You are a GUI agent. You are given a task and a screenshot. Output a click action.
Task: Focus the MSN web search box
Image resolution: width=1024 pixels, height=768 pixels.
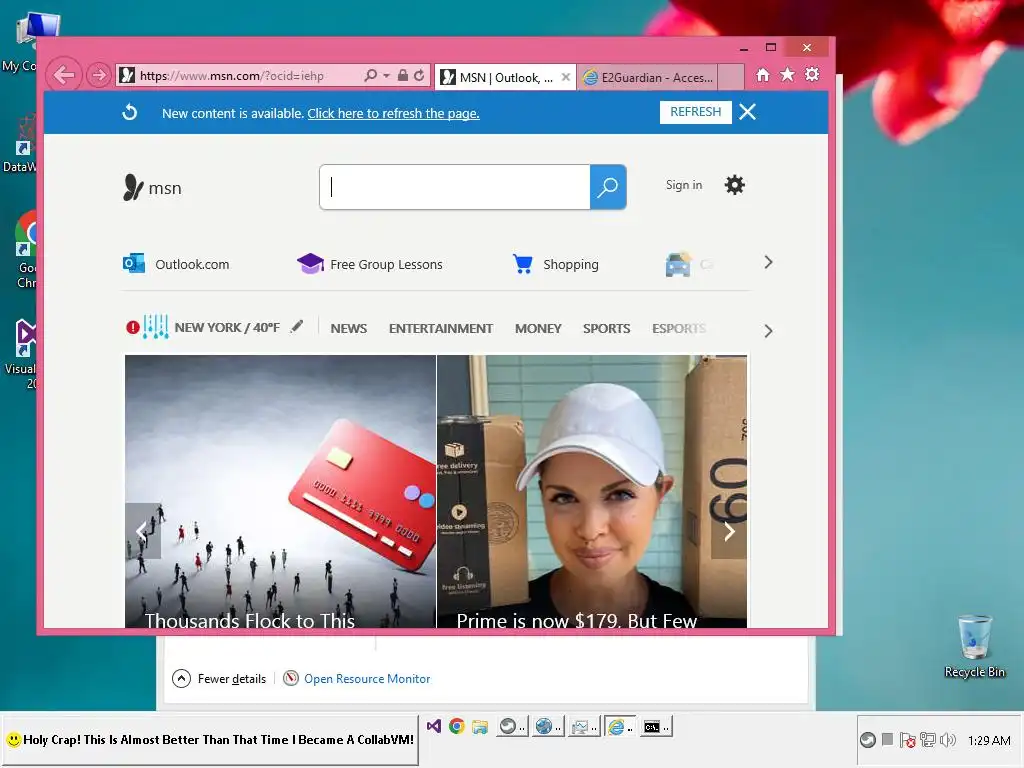click(455, 187)
